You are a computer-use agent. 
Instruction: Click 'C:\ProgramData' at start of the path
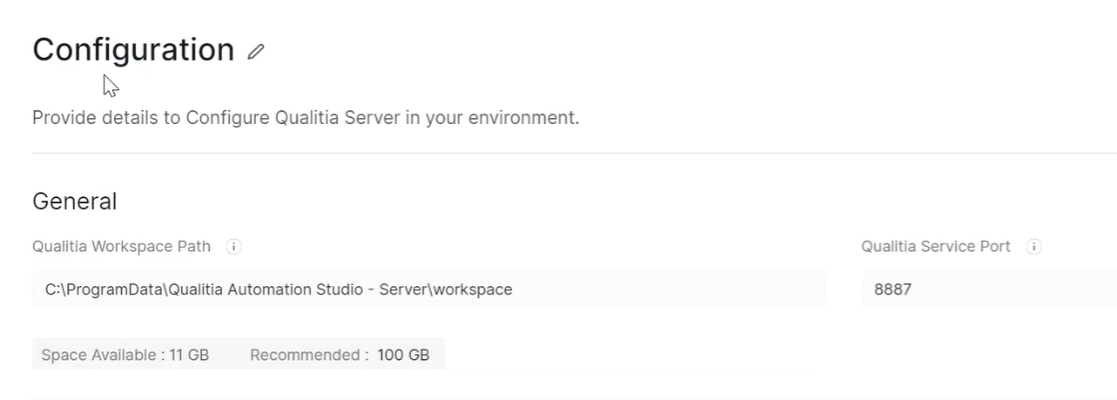[x=102, y=289]
